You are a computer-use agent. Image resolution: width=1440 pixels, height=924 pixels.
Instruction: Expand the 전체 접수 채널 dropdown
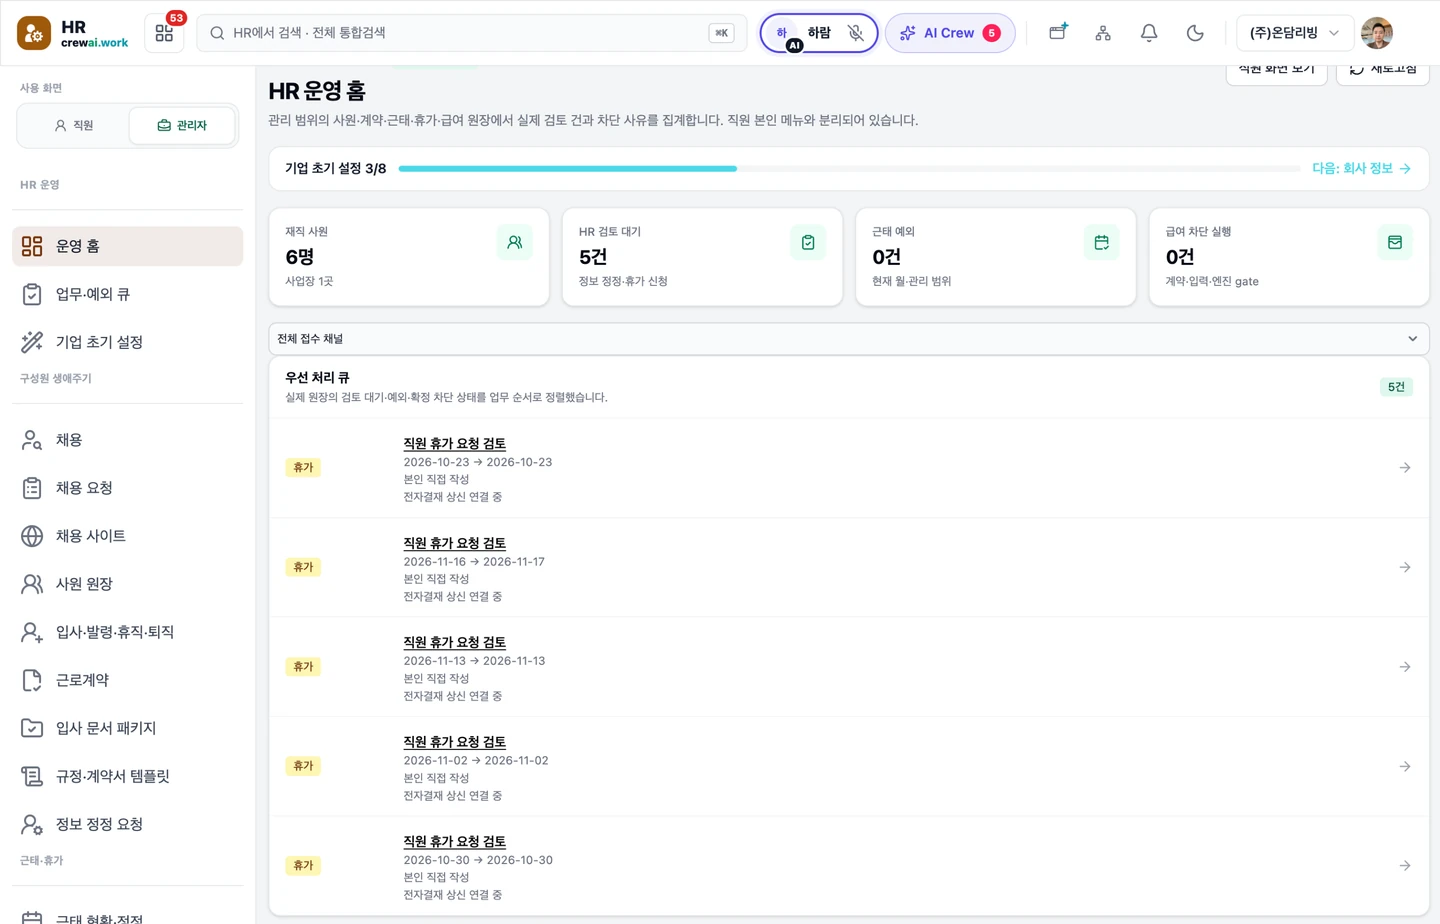coord(849,339)
